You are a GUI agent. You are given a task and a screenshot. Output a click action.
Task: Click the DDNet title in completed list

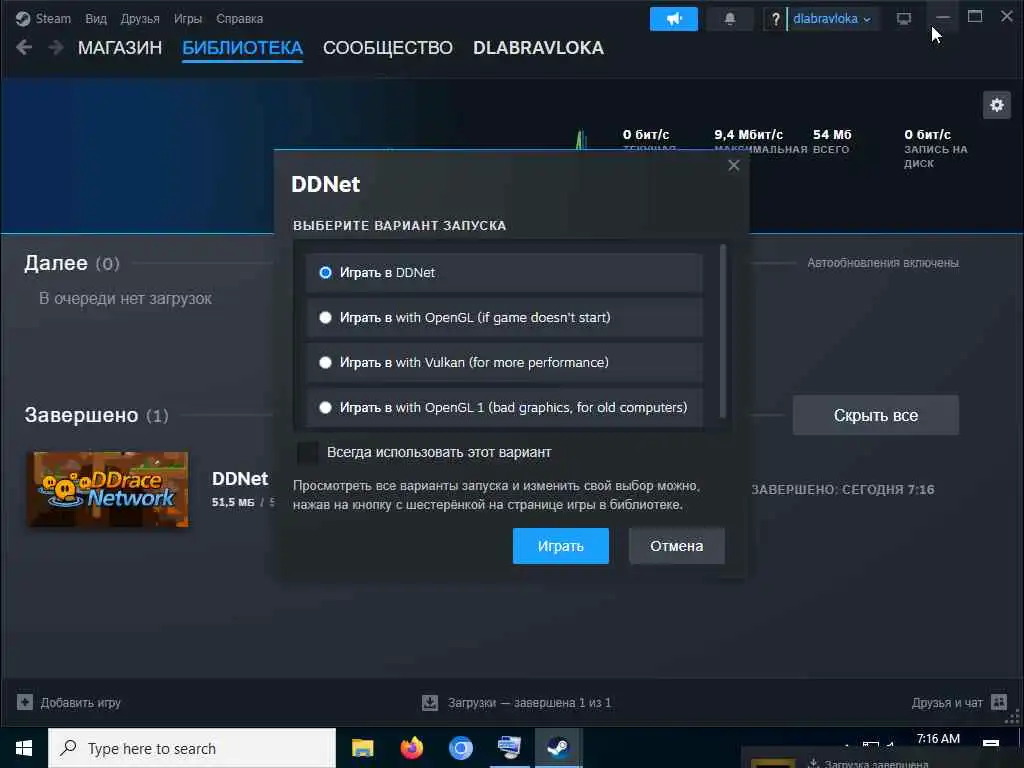coord(240,479)
